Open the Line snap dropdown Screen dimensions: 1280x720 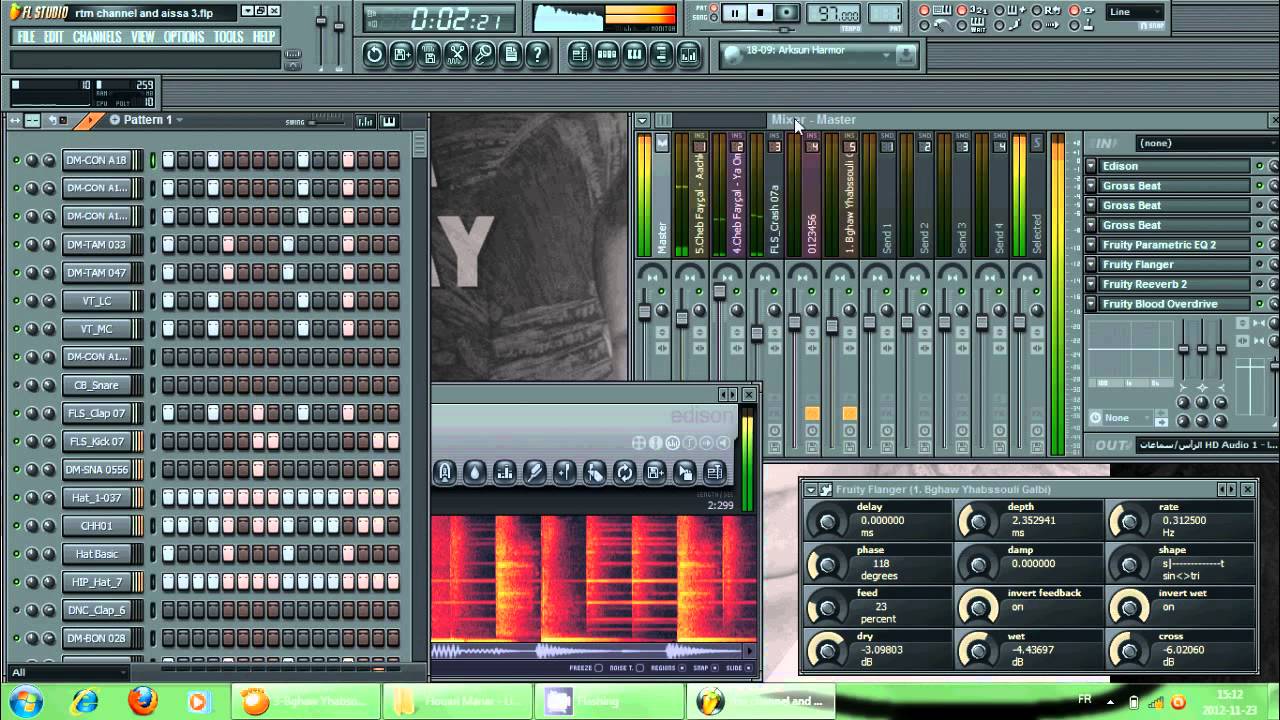point(1135,12)
